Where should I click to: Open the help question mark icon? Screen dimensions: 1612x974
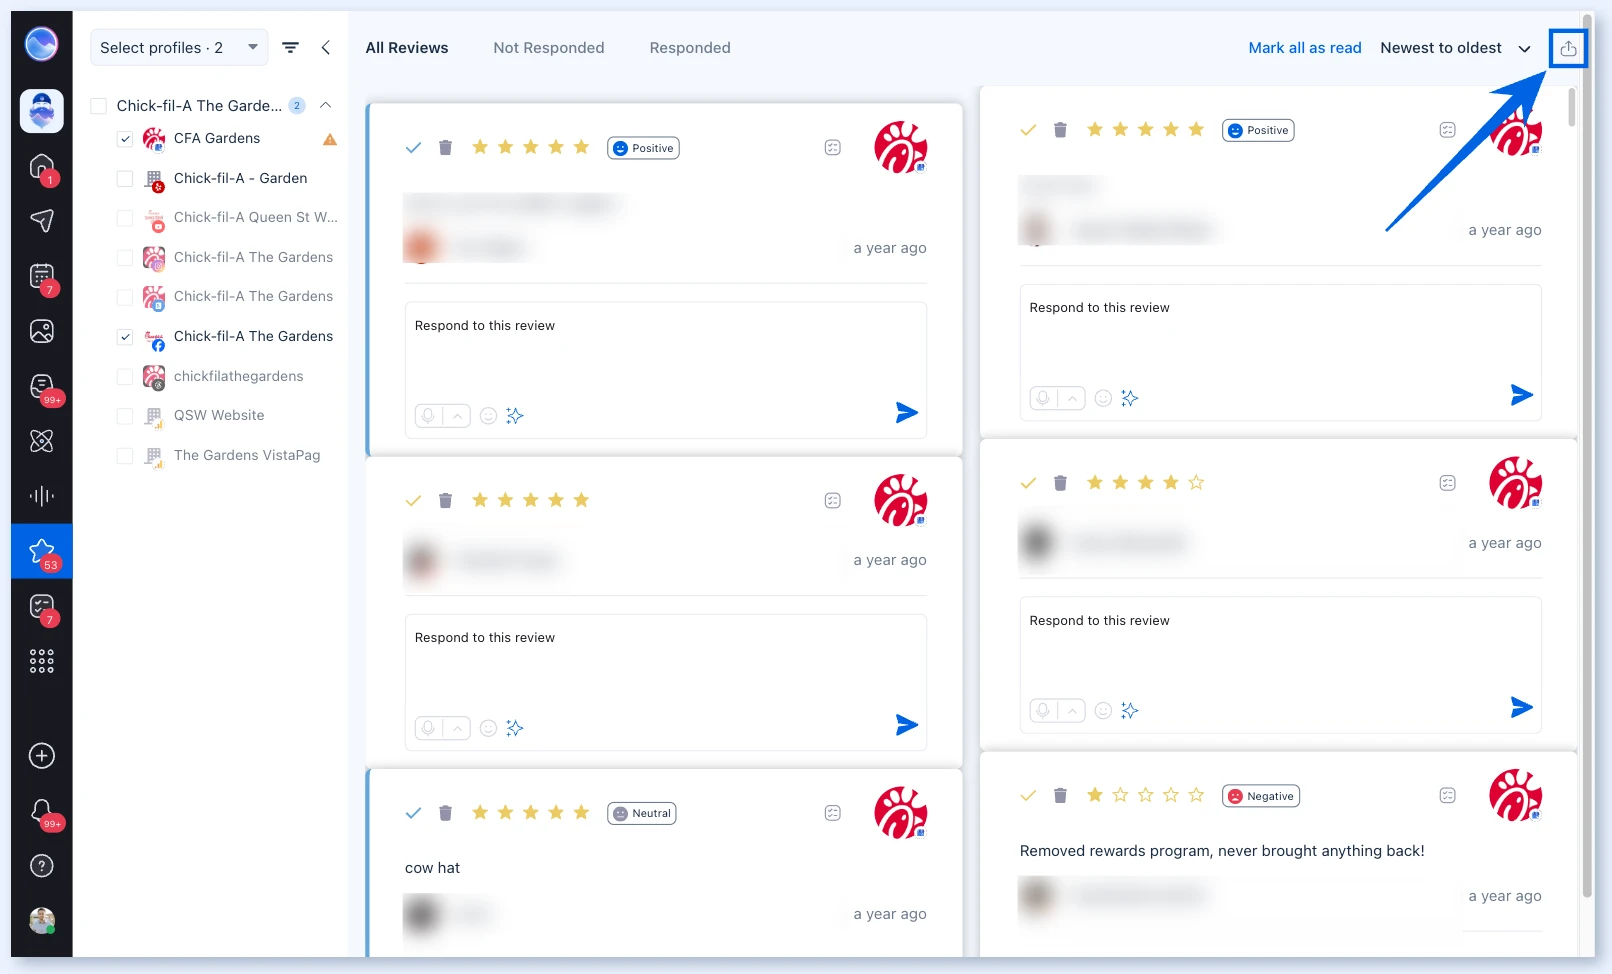[42, 866]
